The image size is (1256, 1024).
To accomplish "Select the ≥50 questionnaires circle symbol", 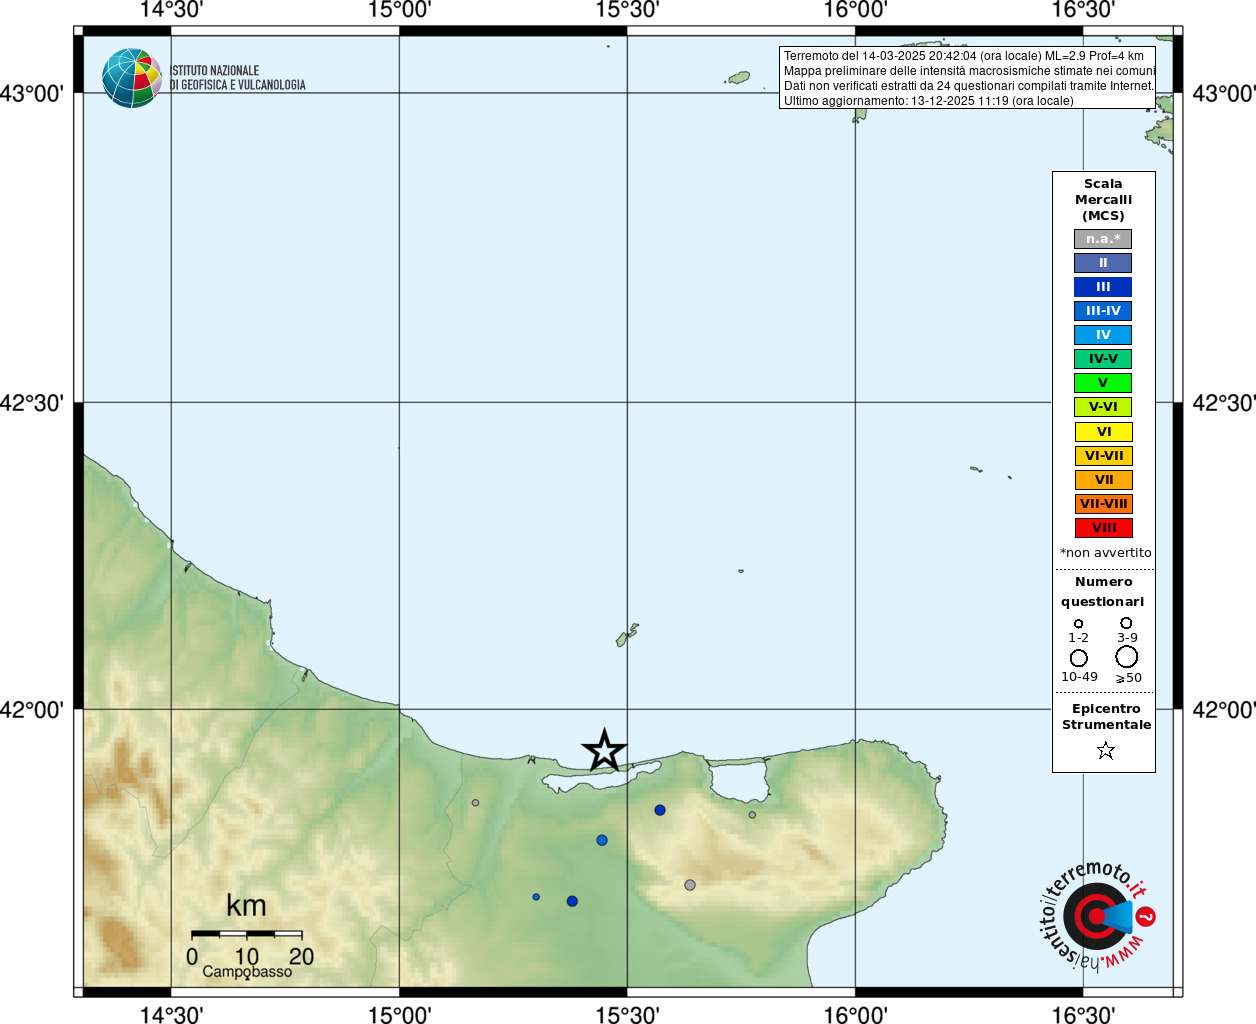I will 1127,657.
